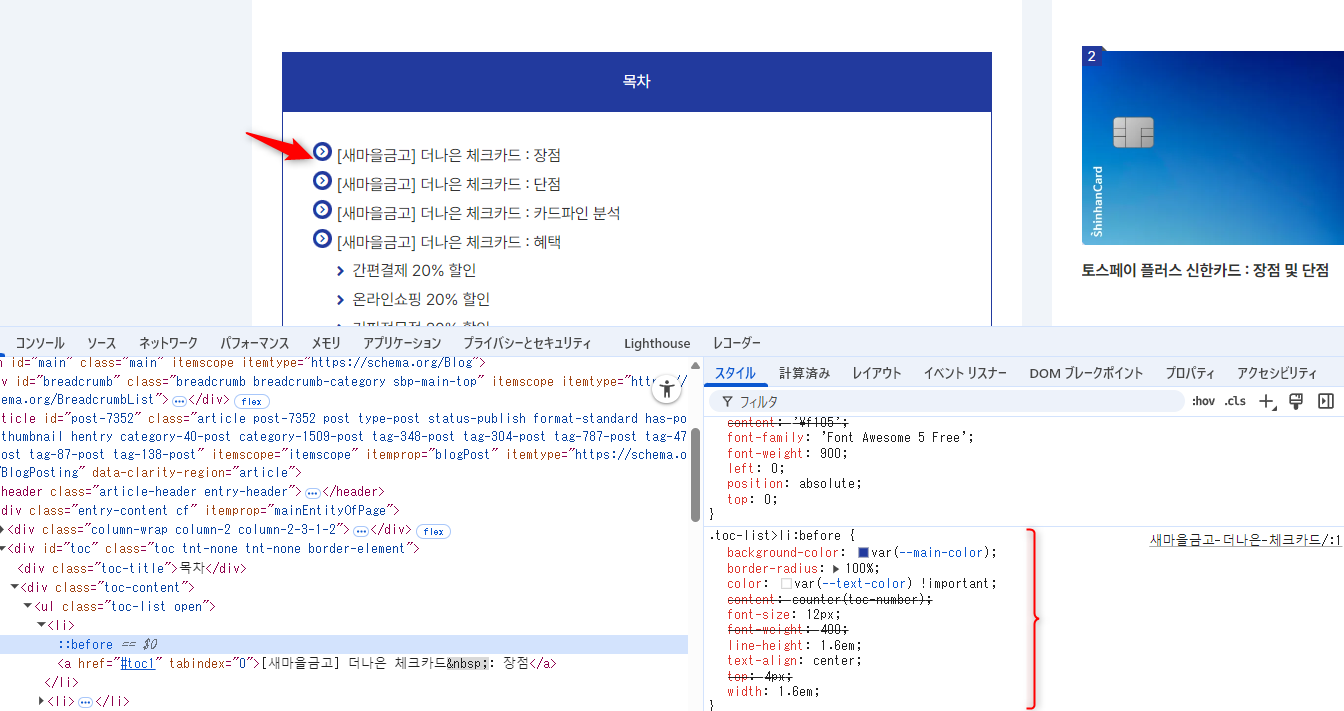Click the circular chevron bullet beside 장점
The height and width of the screenshot is (711, 1344).
322,152
